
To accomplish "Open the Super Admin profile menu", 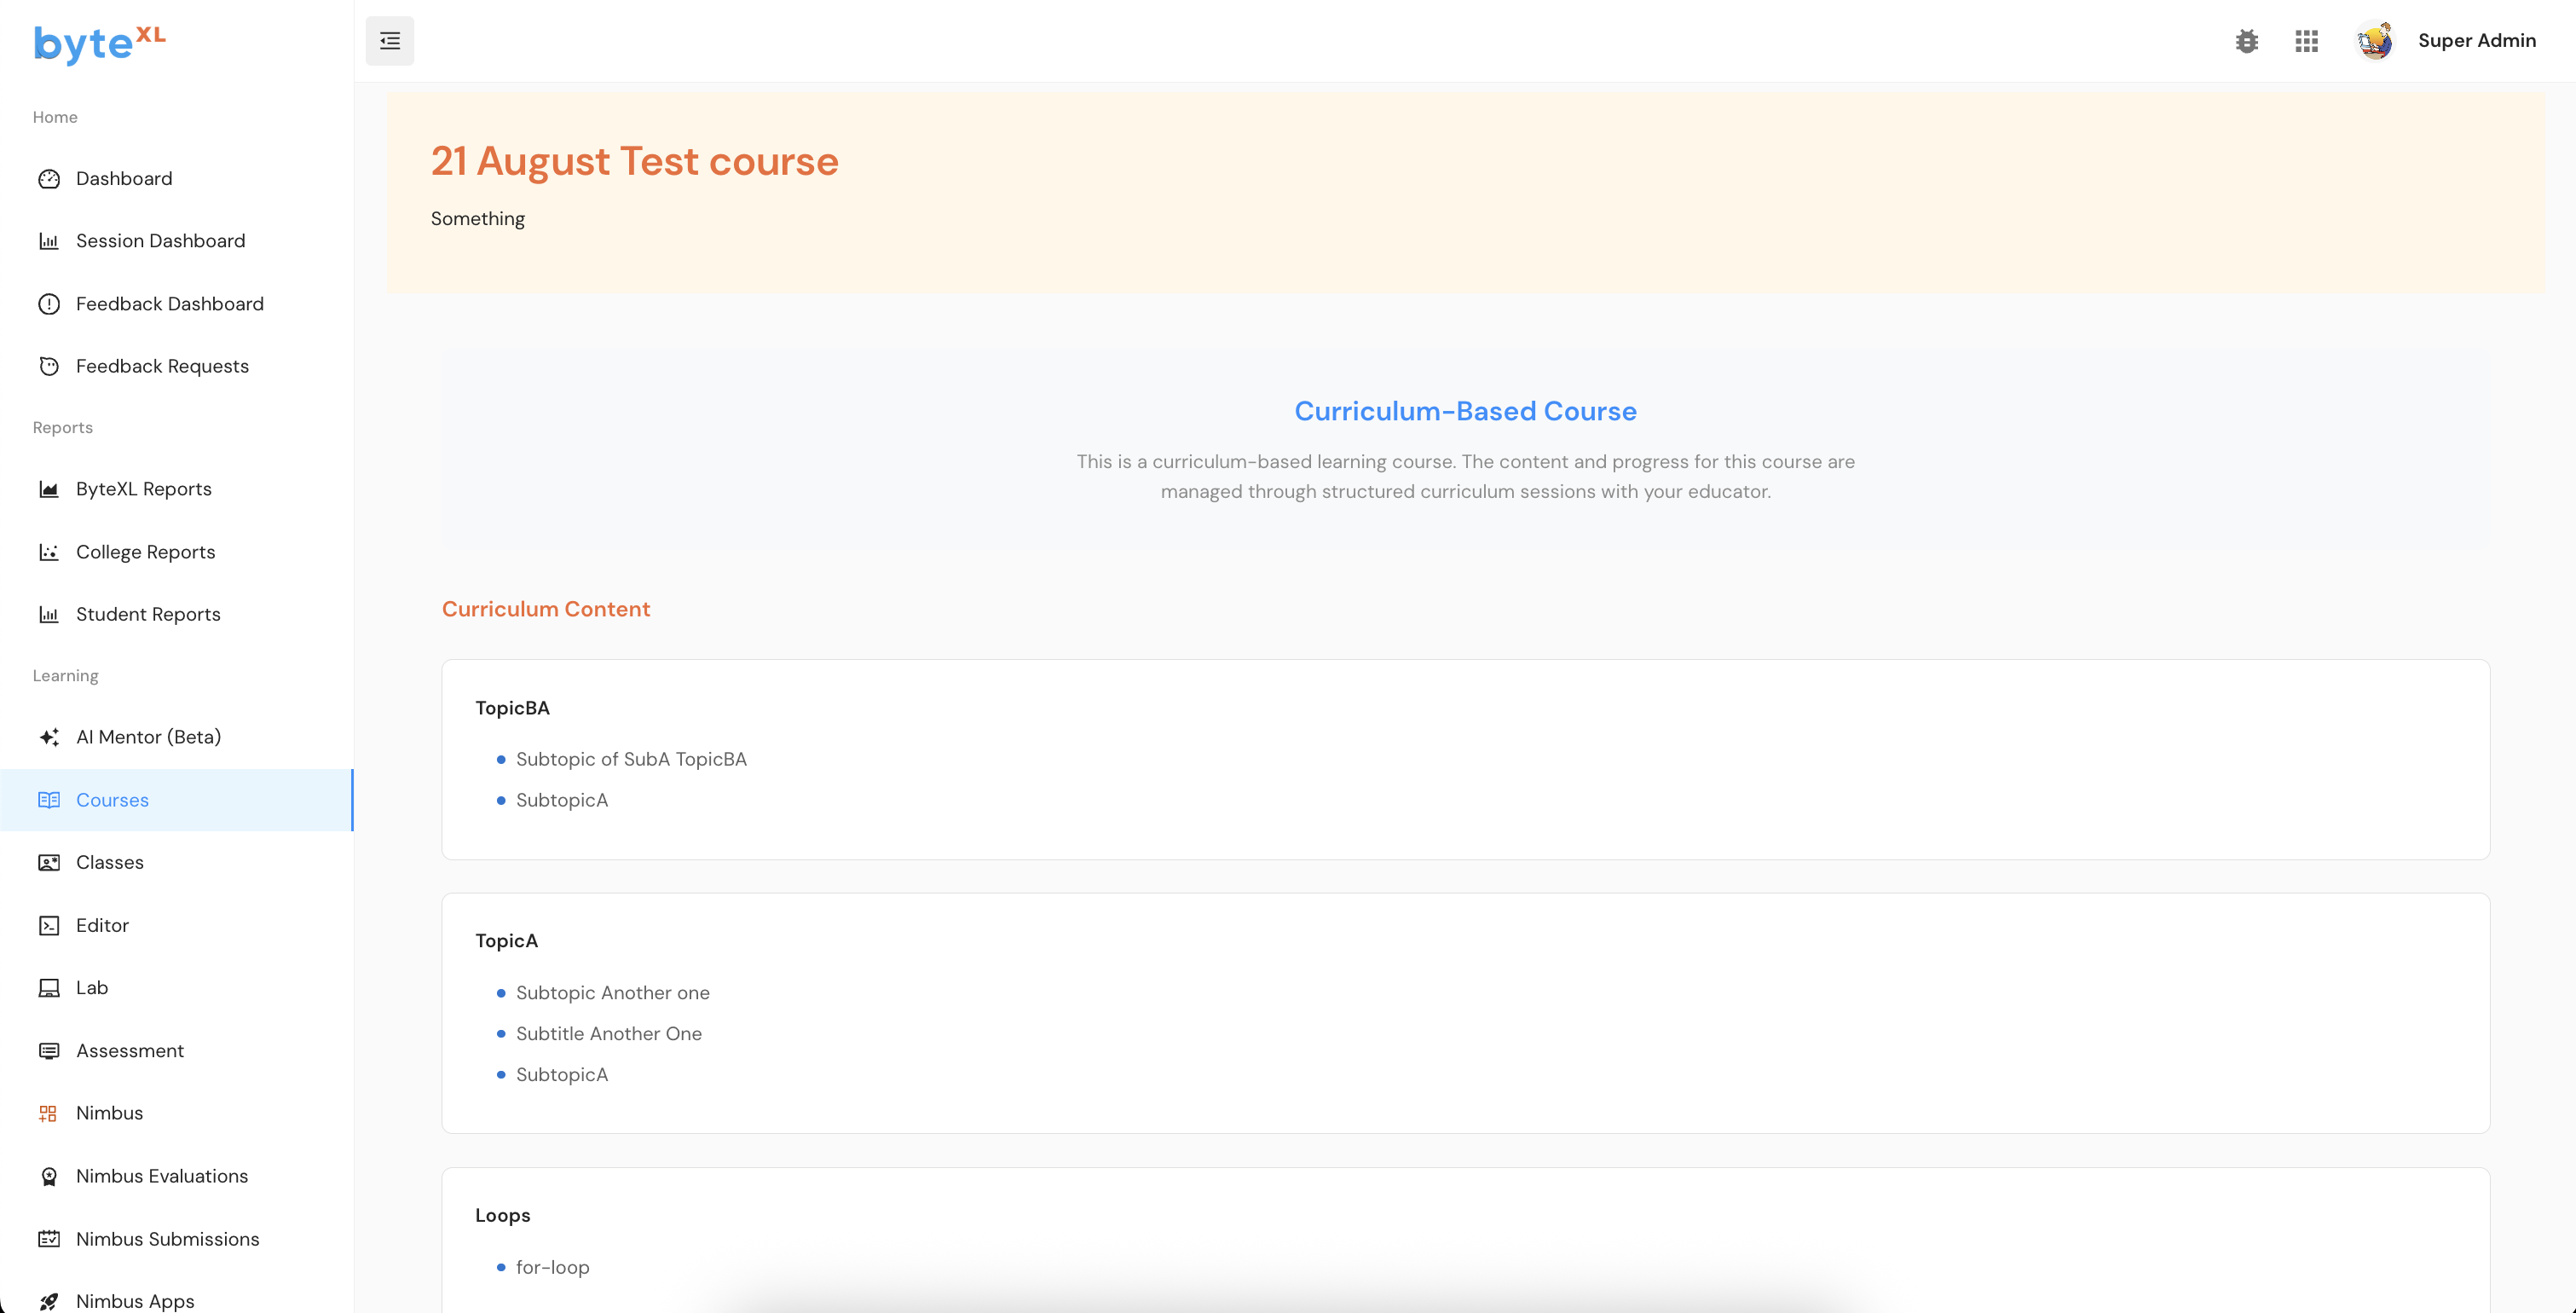I will pos(2476,41).
